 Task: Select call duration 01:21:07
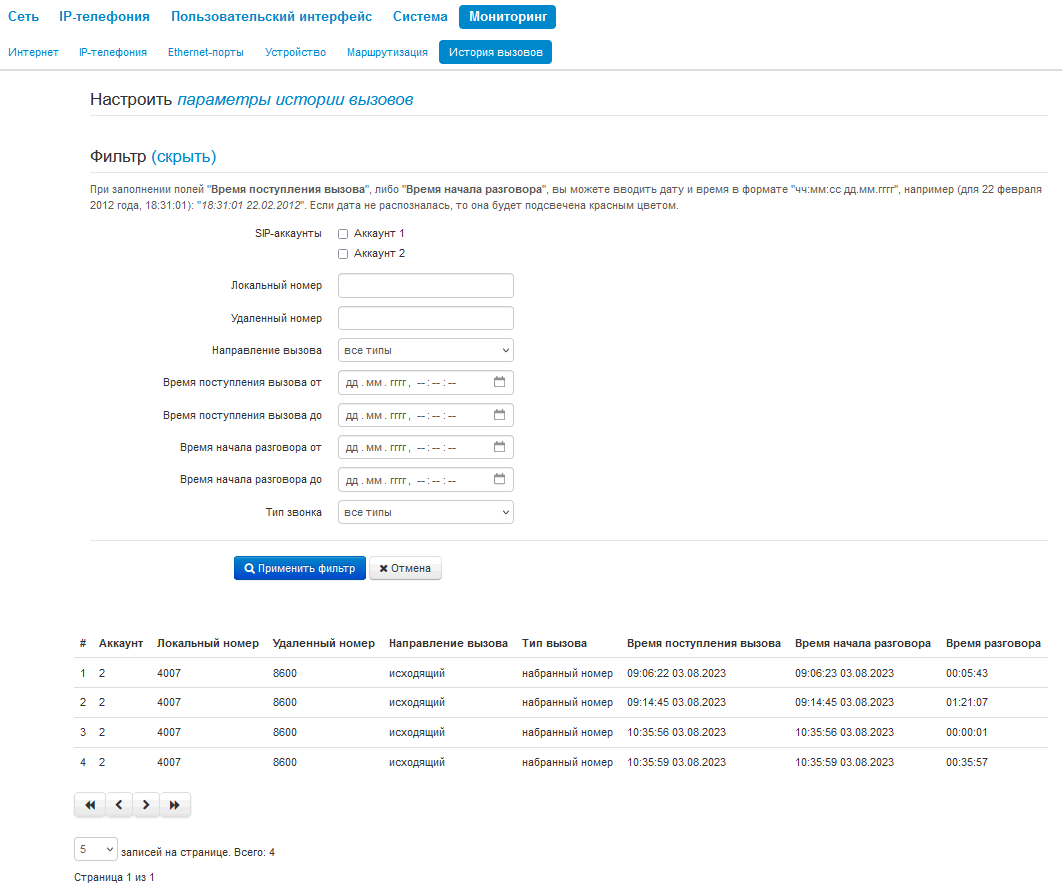(967, 702)
